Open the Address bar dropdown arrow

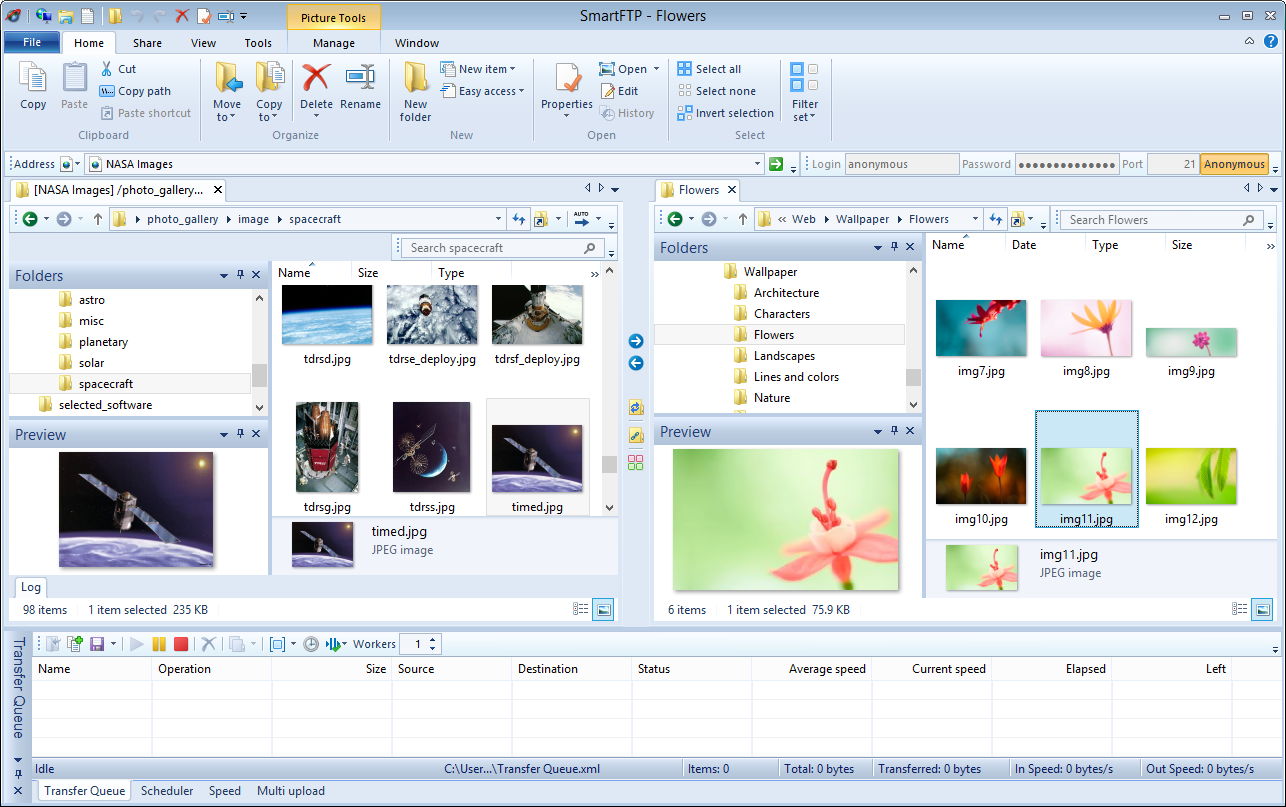point(757,164)
